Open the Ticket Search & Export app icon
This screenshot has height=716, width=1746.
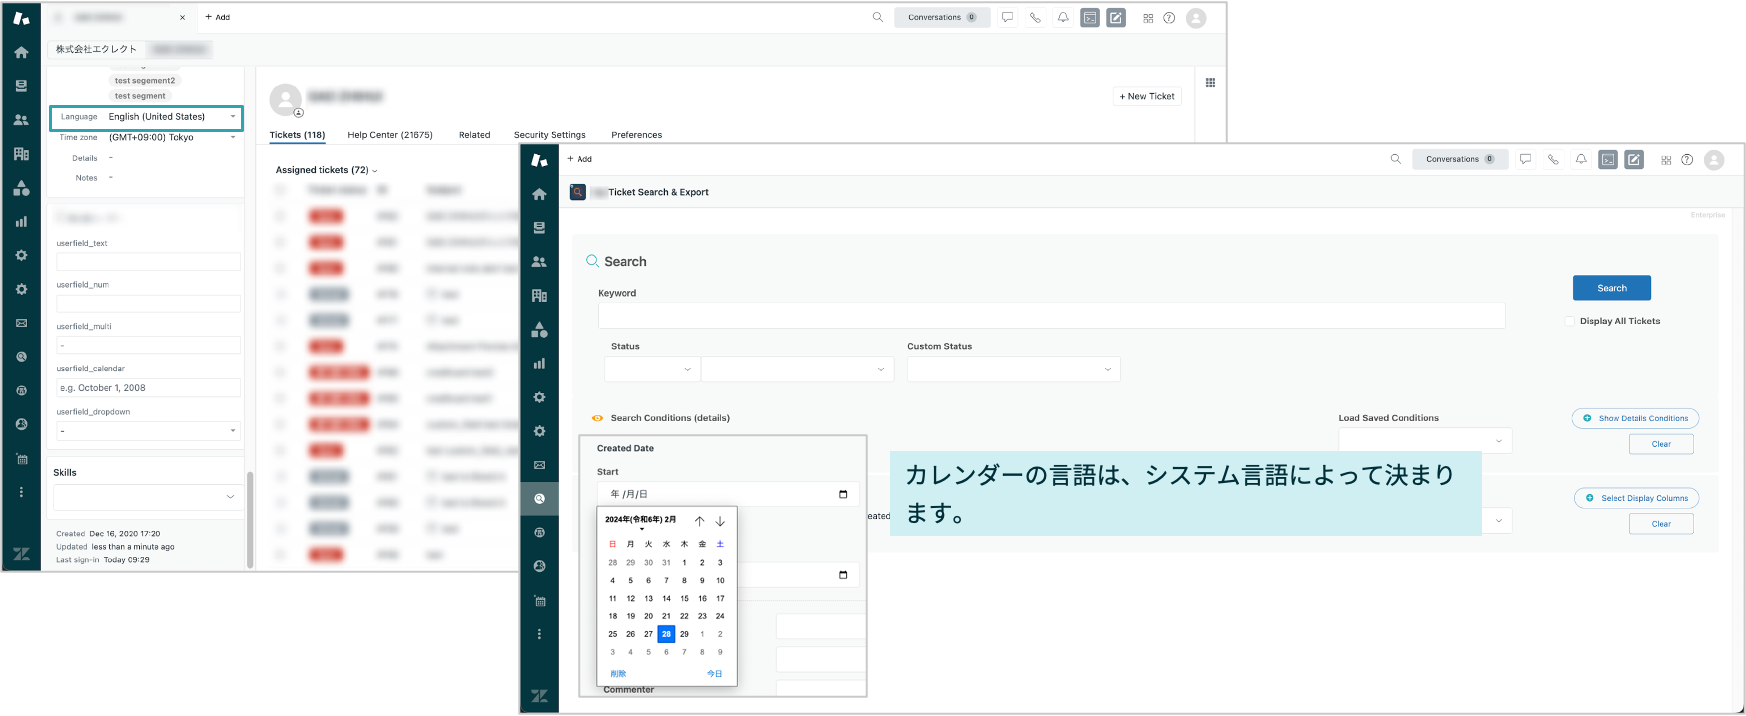pos(578,192)
